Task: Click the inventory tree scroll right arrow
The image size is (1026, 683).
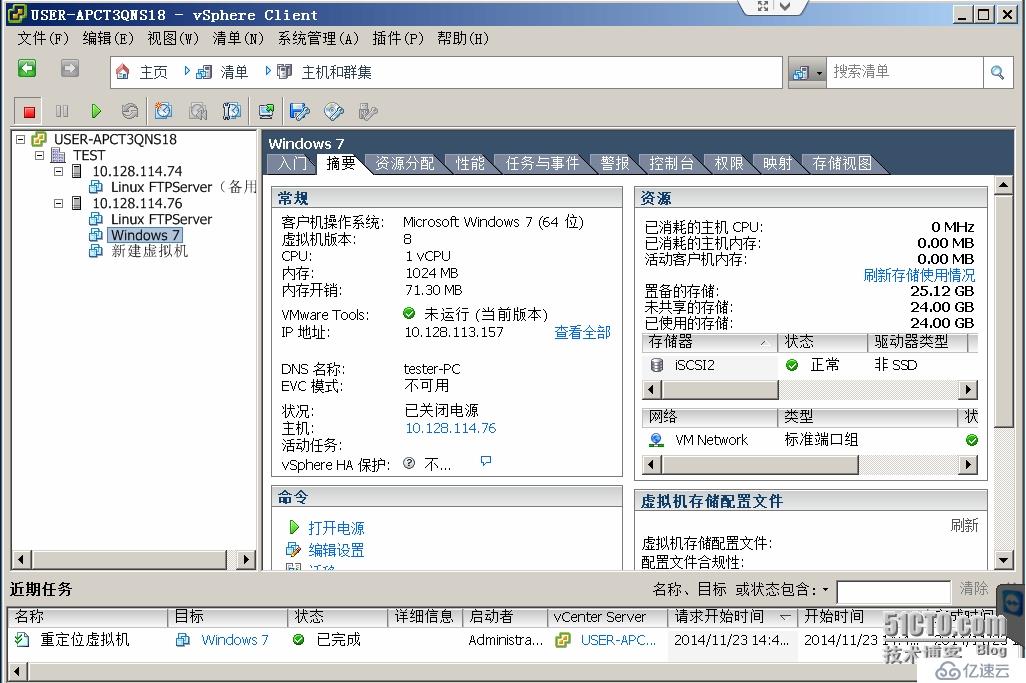Action: pos(245,559)
